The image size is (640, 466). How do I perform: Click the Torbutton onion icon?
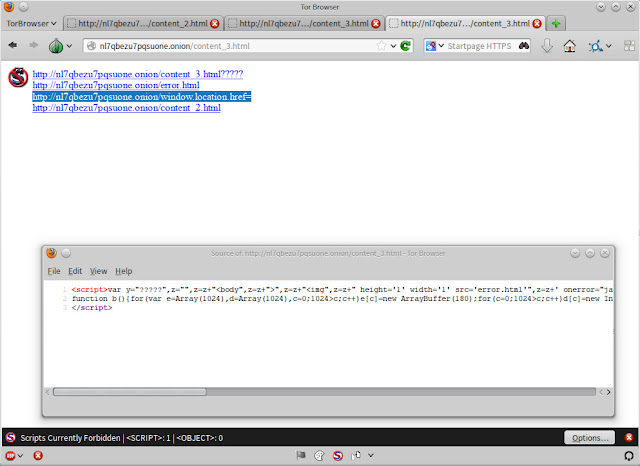pos(57,46)
